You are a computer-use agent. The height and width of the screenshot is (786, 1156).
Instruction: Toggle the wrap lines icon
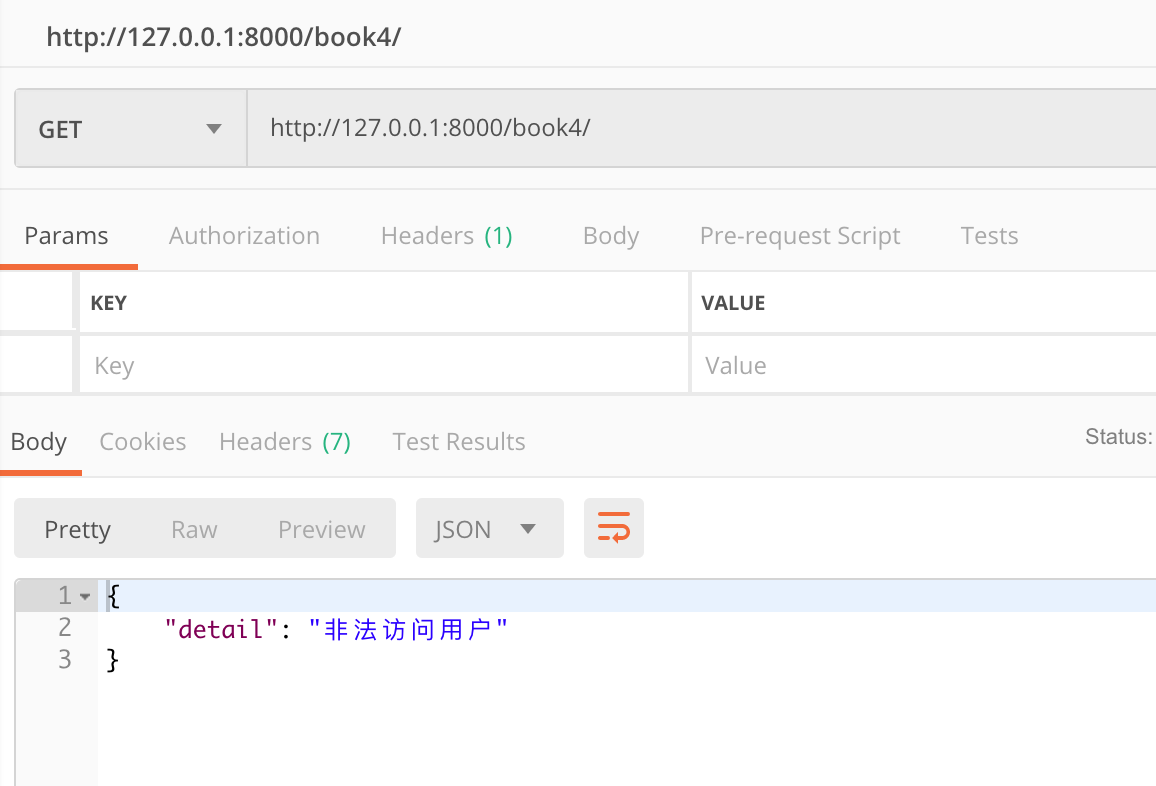tap(613, 528)
